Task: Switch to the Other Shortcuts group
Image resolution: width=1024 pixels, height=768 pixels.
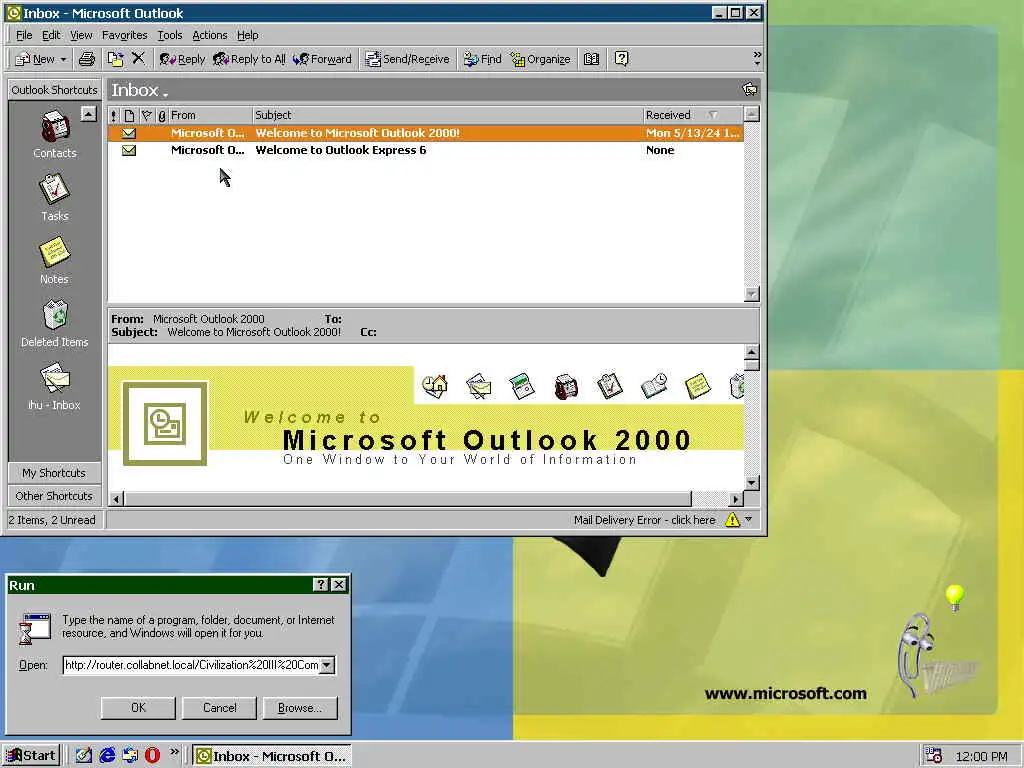Action: [x=54, y=496]
